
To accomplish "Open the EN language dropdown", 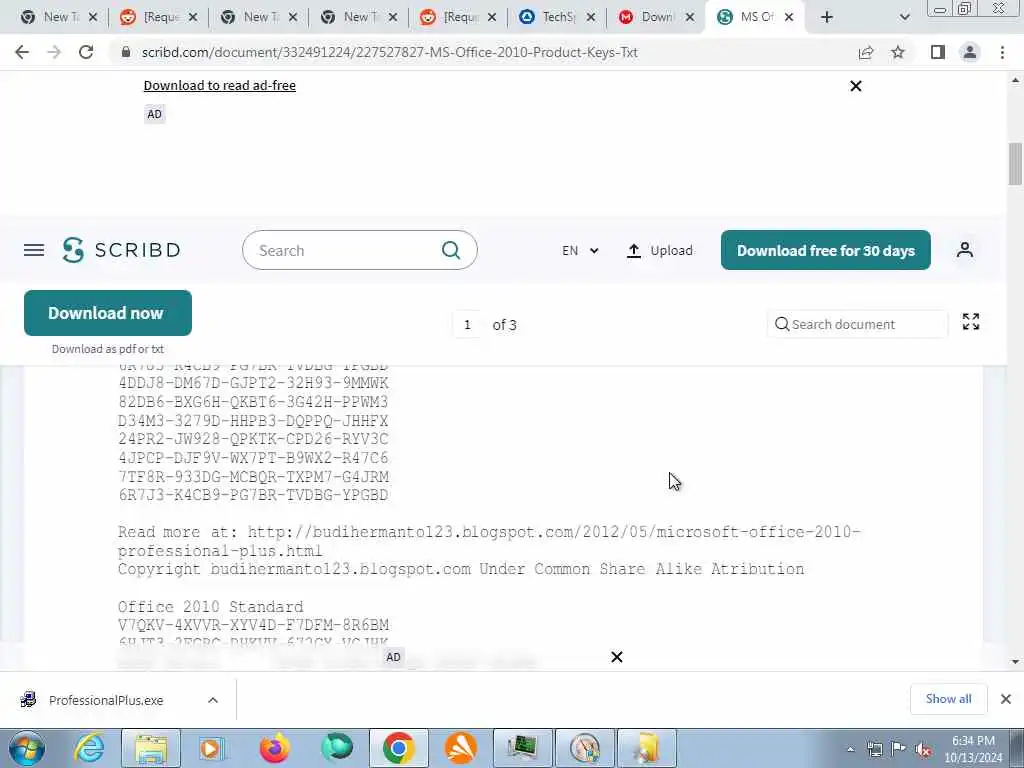I will coord(580,251).
